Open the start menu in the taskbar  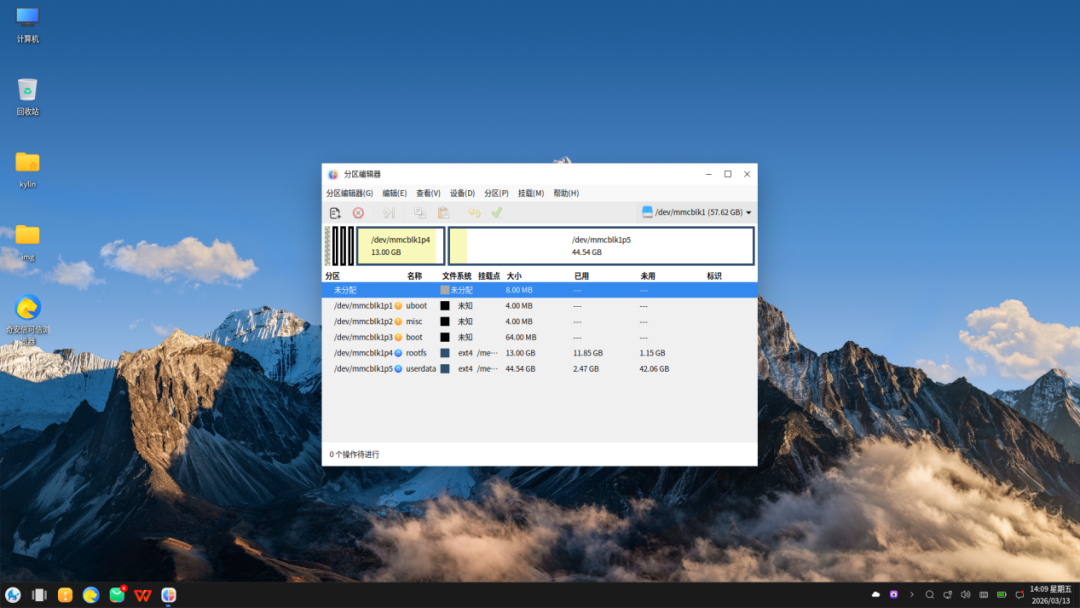(13, 595)
